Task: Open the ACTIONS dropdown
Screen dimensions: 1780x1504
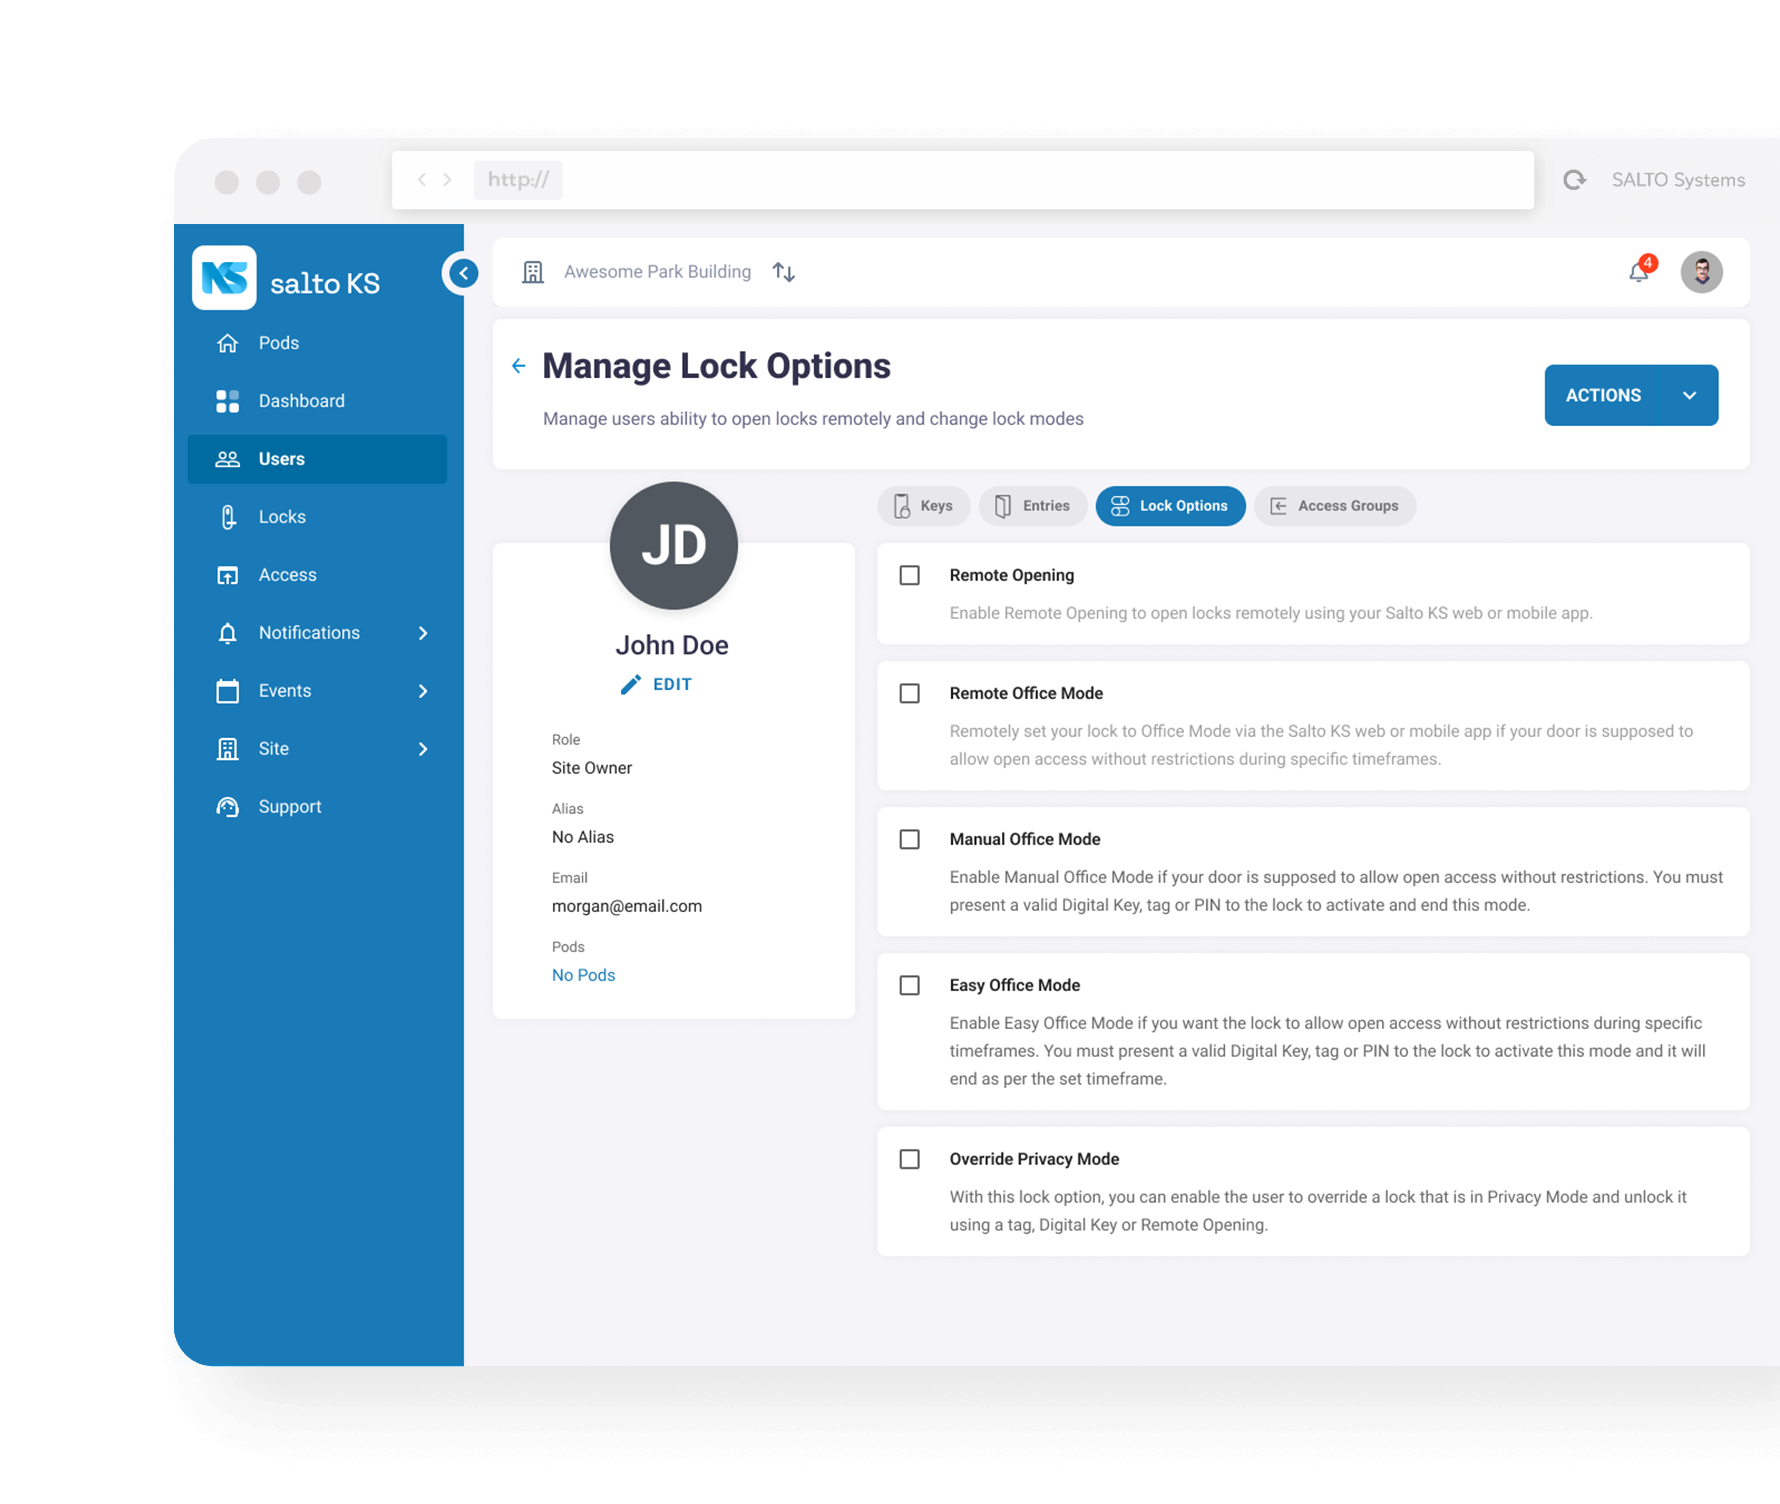Action: coord(1630,395)
